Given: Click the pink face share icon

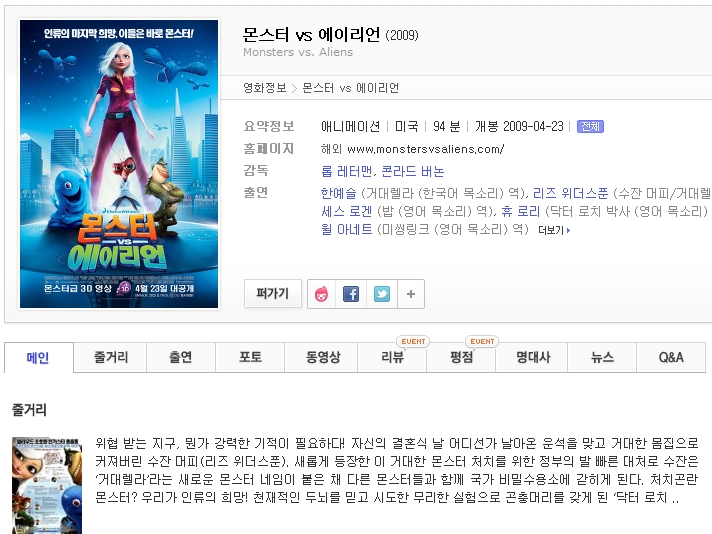Looking at the screenshot, I should point(321,294).
